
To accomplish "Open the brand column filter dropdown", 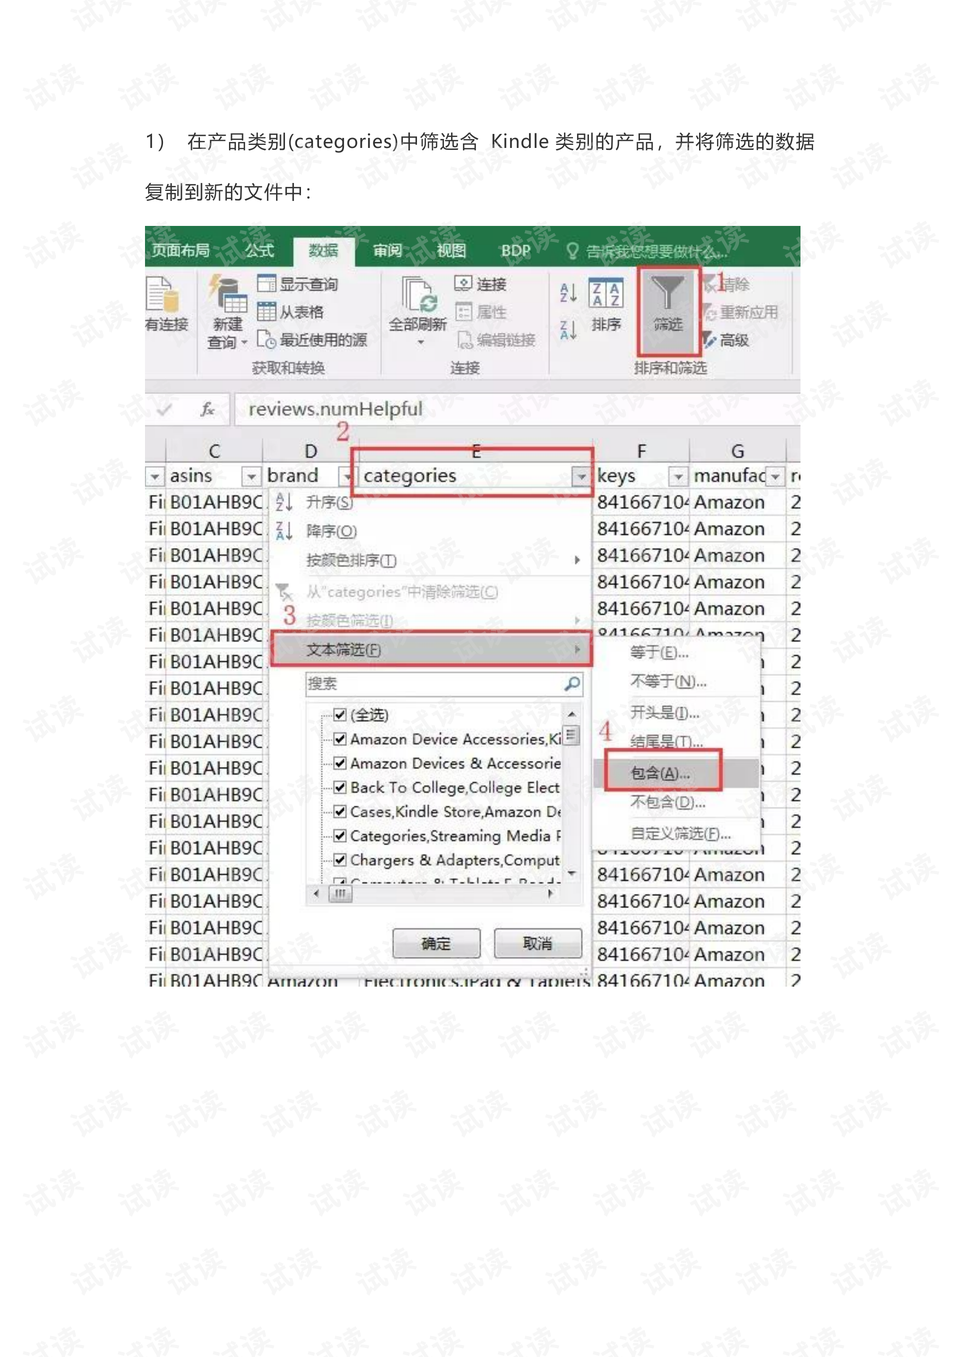I will point(347,477).
